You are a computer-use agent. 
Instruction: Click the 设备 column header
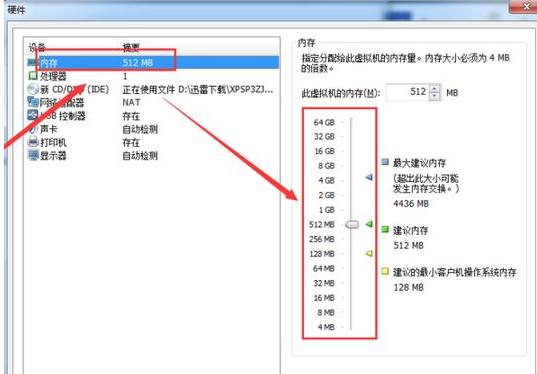[x=37, y=48]
